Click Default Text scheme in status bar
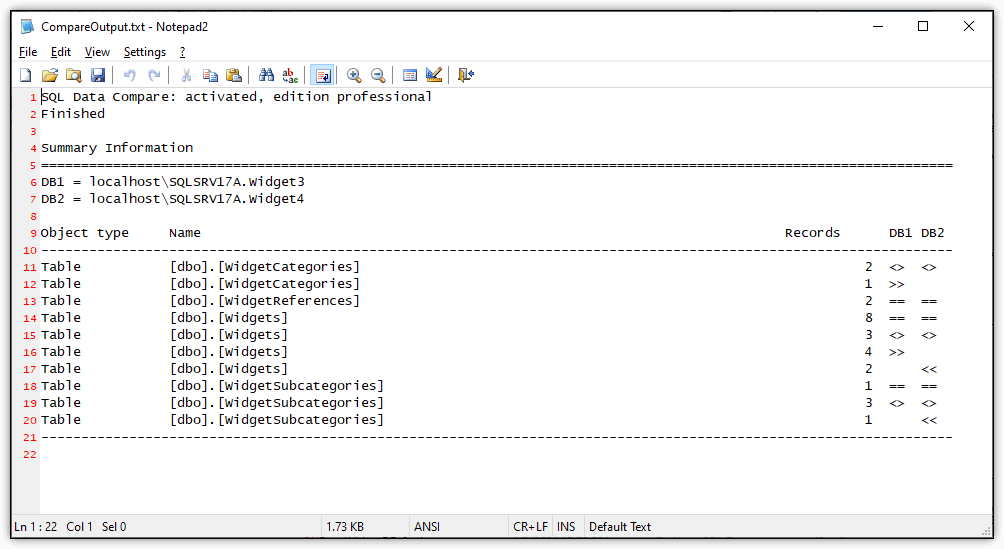This screenshot has width=1004, height=549. [x=620, y=527]
